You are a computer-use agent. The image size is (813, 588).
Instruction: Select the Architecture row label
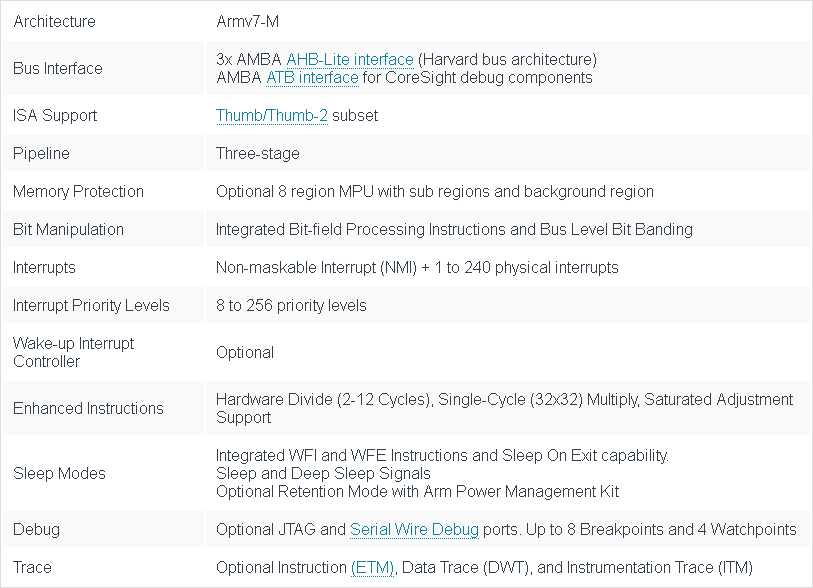tap(54, 22)
